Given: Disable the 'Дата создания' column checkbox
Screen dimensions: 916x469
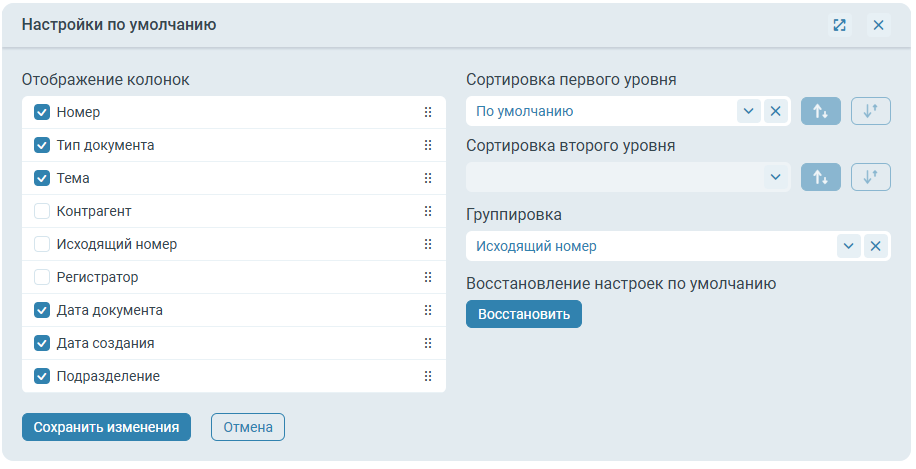Looking at the screenshot, I should pos(42,343).
